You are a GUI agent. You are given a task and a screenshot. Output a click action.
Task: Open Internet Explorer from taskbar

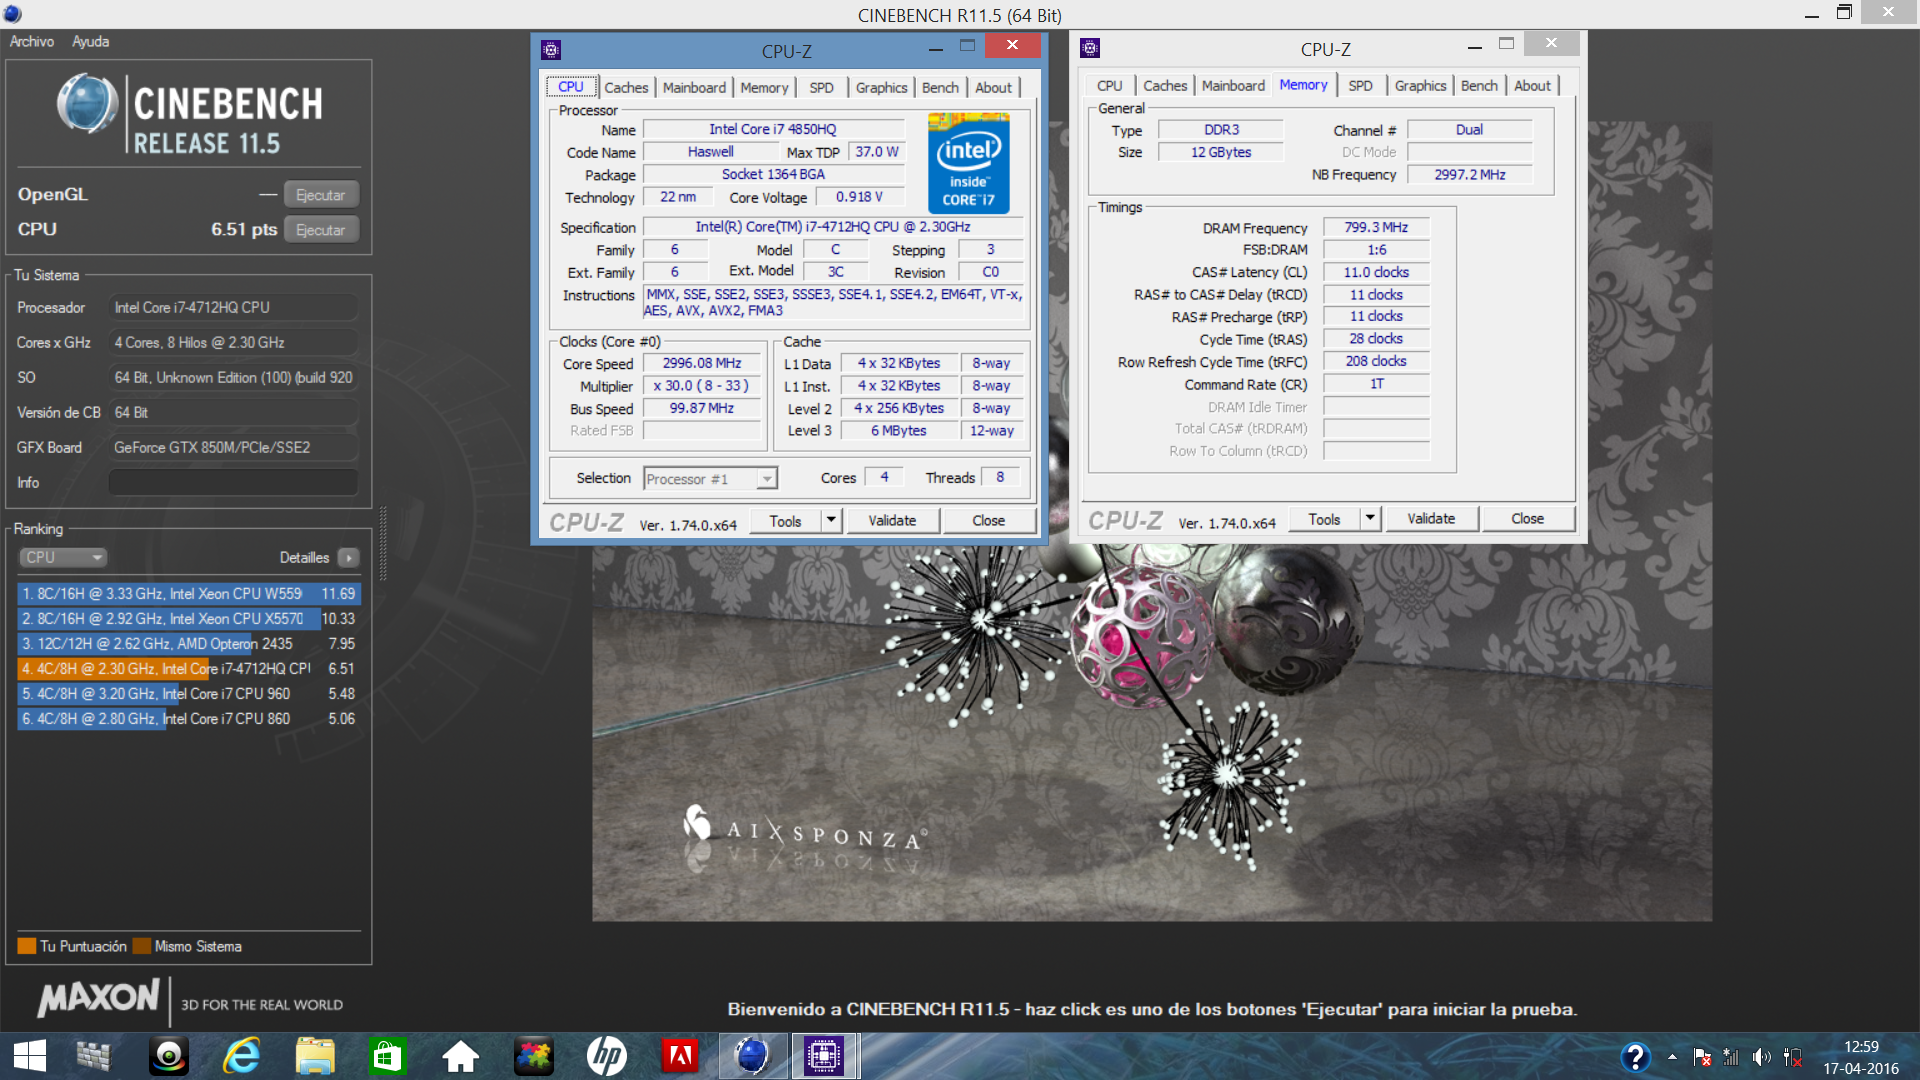coord(241,1056)
